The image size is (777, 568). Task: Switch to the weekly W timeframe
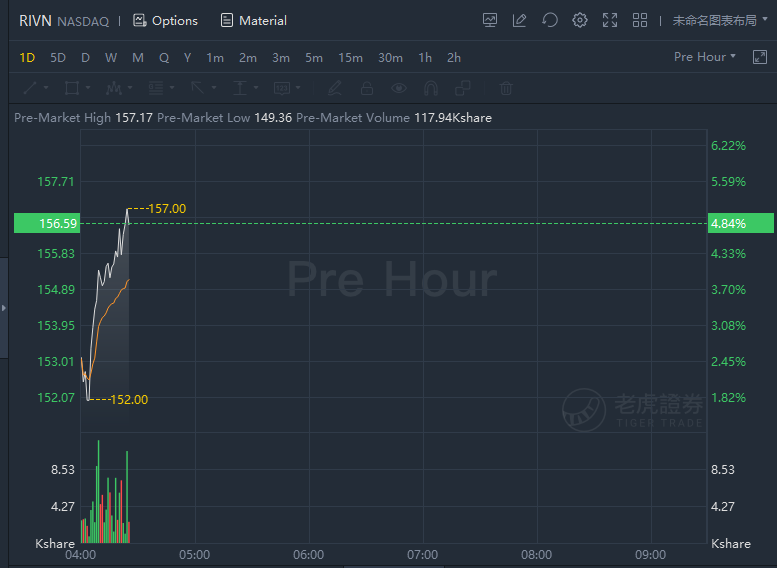tap(111, 58)
